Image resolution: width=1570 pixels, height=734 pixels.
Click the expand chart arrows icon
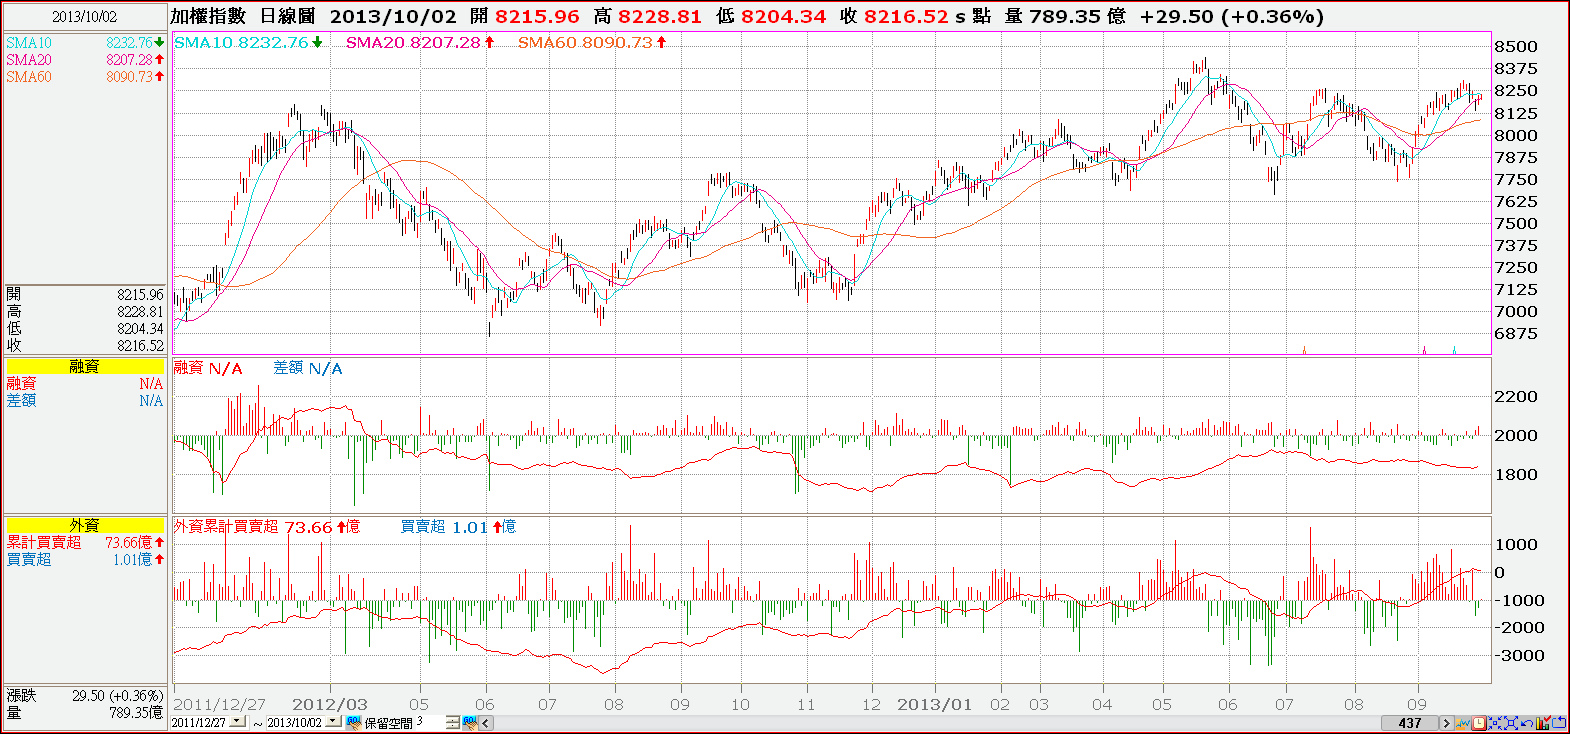tap(1510, 723)
